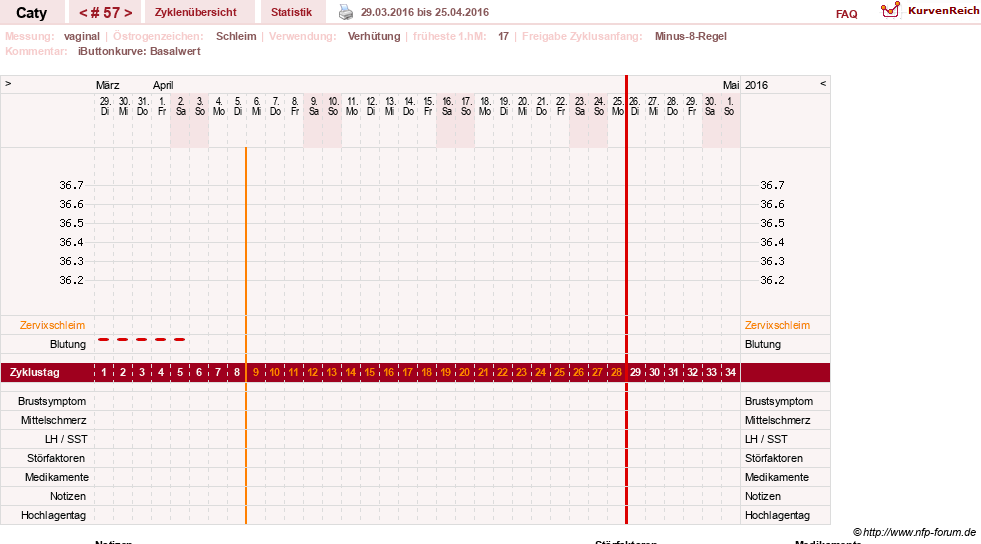Click the KurvenReich link text
This screenshot has width=981, height=544.
point(943,11)
